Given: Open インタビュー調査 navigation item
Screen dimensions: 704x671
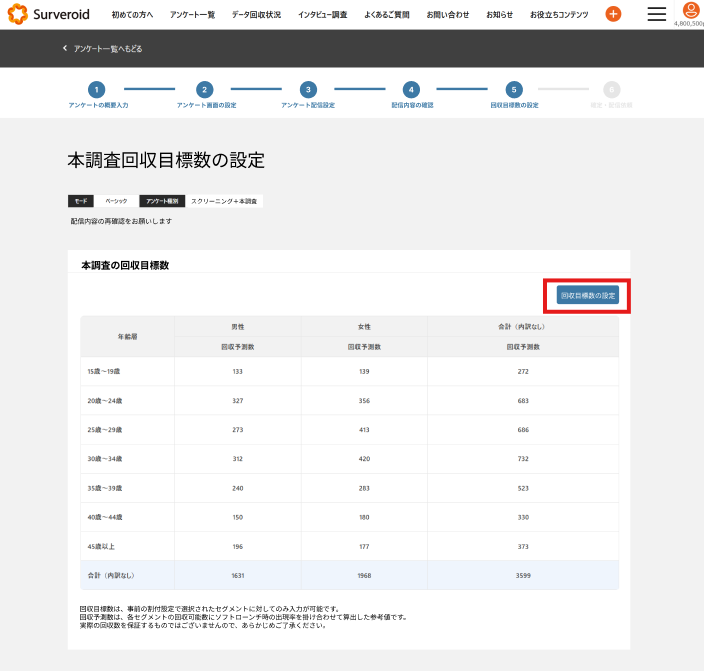Looking at the screenshot, I should point(322,15).
